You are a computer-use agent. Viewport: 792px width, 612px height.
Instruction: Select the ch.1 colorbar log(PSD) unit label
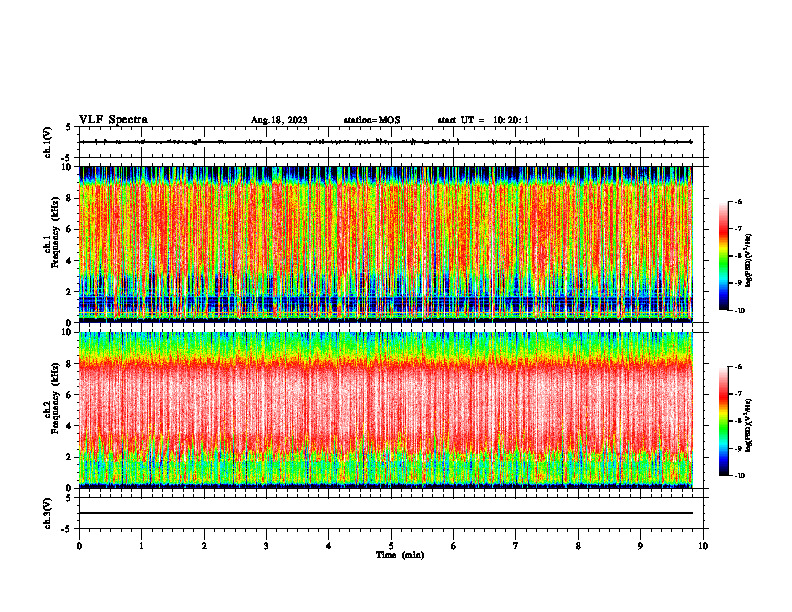point(749,261)
